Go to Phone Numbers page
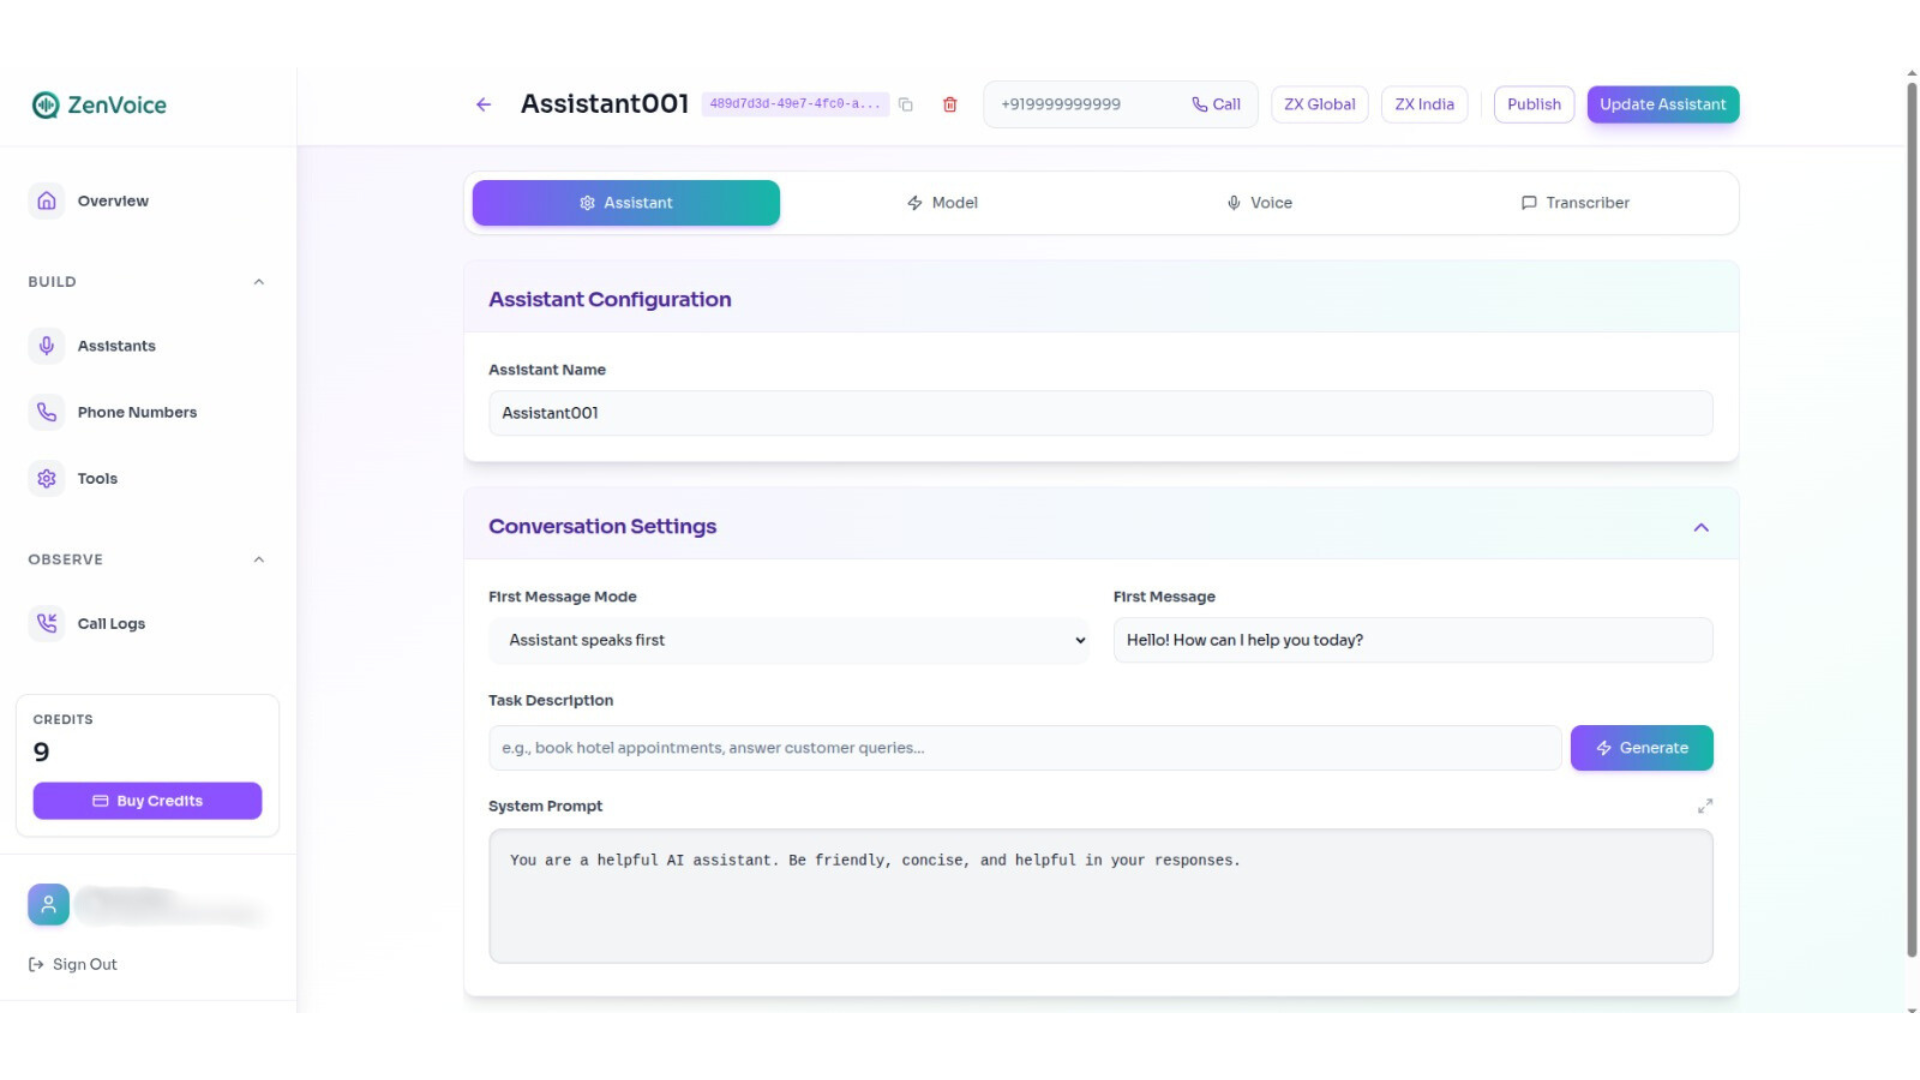This screenshot has height=1080, width=1920. [x=136, y=412]
